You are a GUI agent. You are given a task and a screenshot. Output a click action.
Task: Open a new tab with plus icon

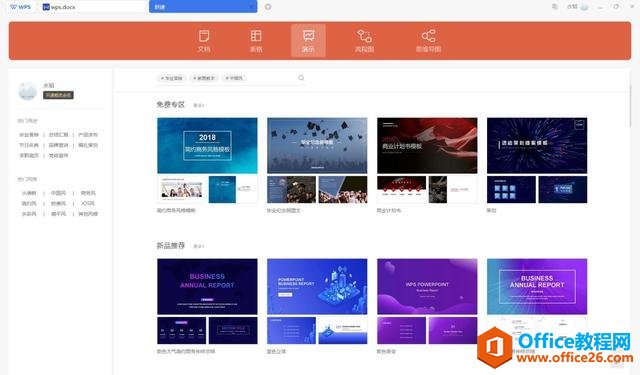tap(268, 7)
